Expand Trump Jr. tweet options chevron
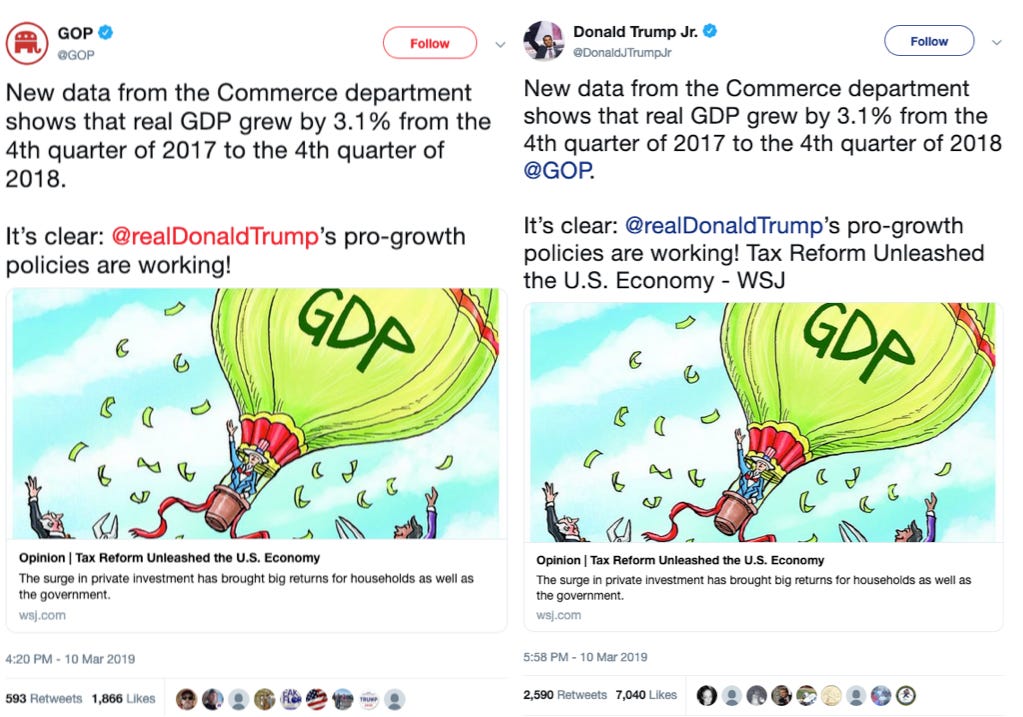 (x=996, y=42)
